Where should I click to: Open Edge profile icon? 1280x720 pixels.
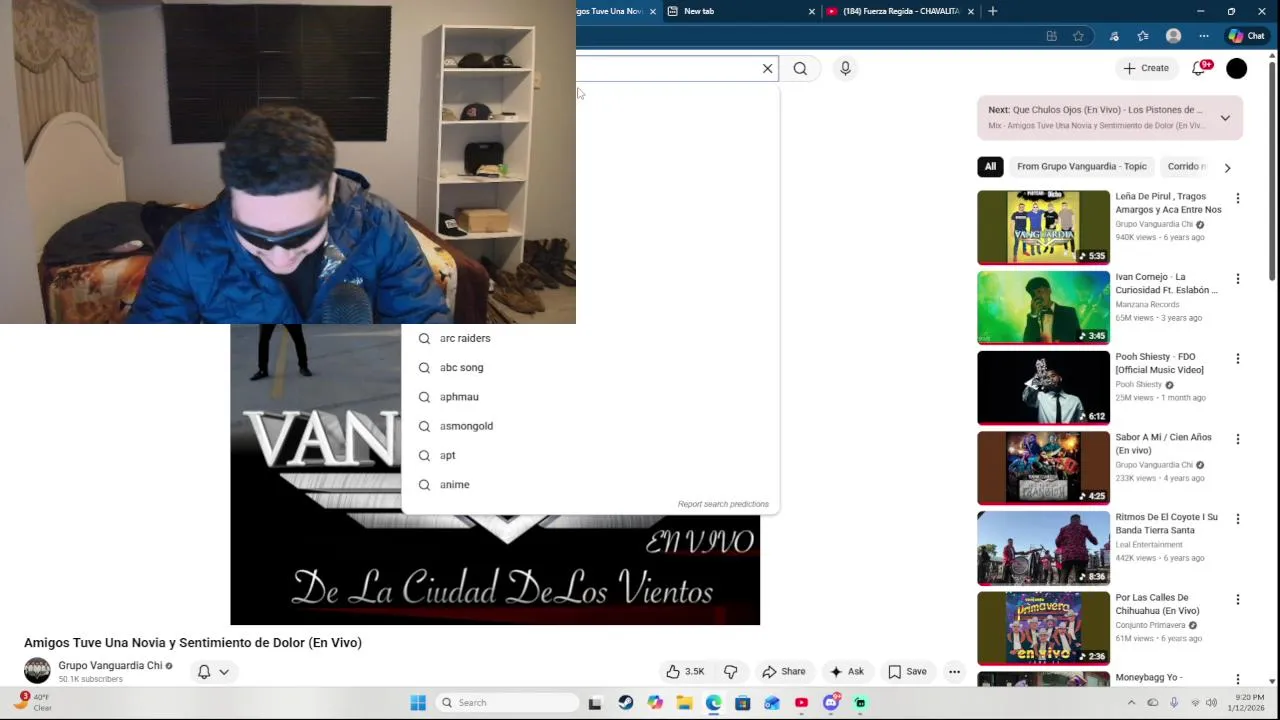pos(1174,36)
